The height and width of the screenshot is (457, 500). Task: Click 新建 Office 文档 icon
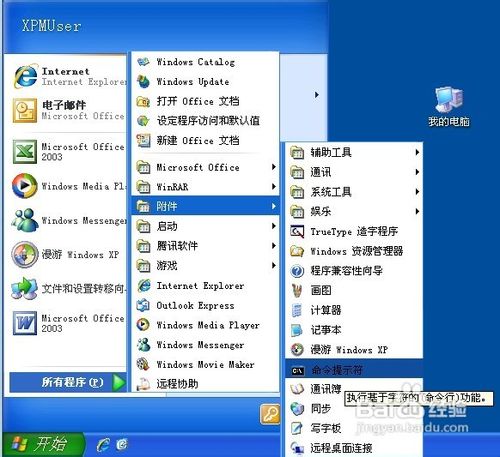pyautogui.click(x=144, y=140)
